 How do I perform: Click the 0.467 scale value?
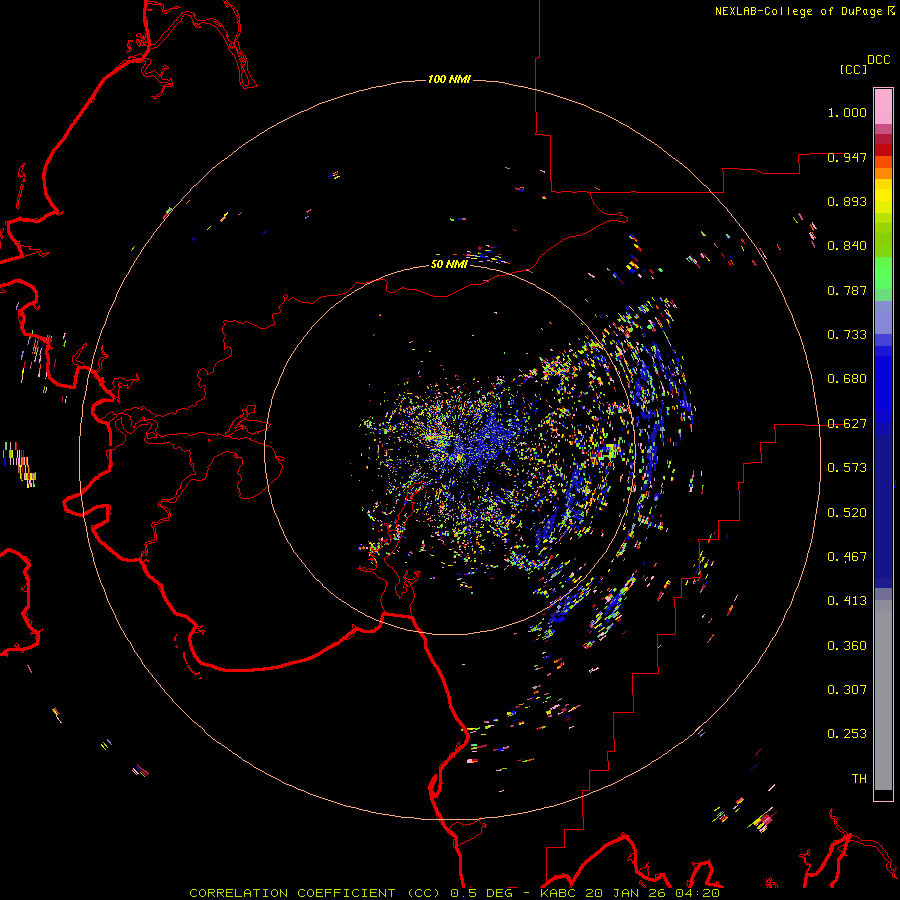pos(847,557)
